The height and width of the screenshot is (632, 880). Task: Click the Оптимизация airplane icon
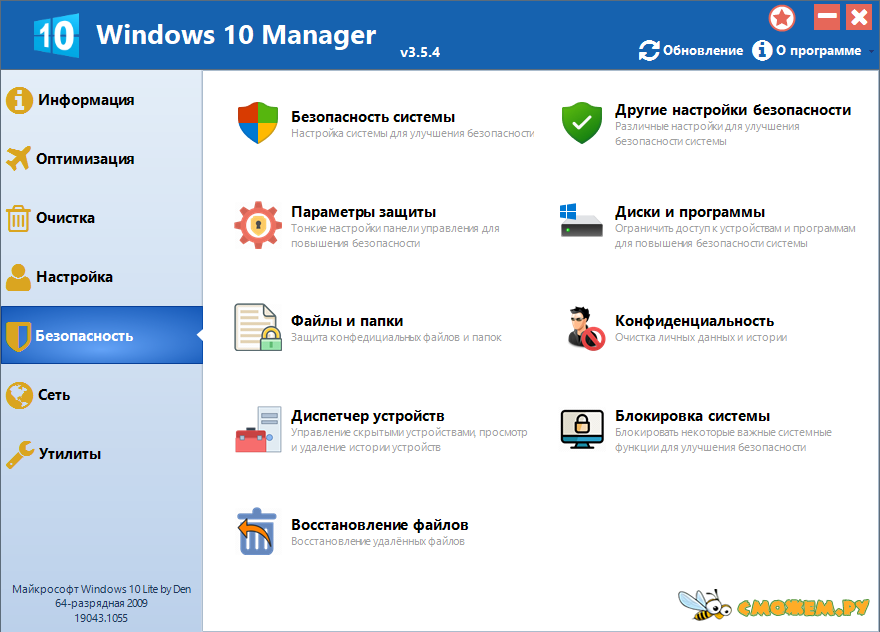tap(19, 159)
